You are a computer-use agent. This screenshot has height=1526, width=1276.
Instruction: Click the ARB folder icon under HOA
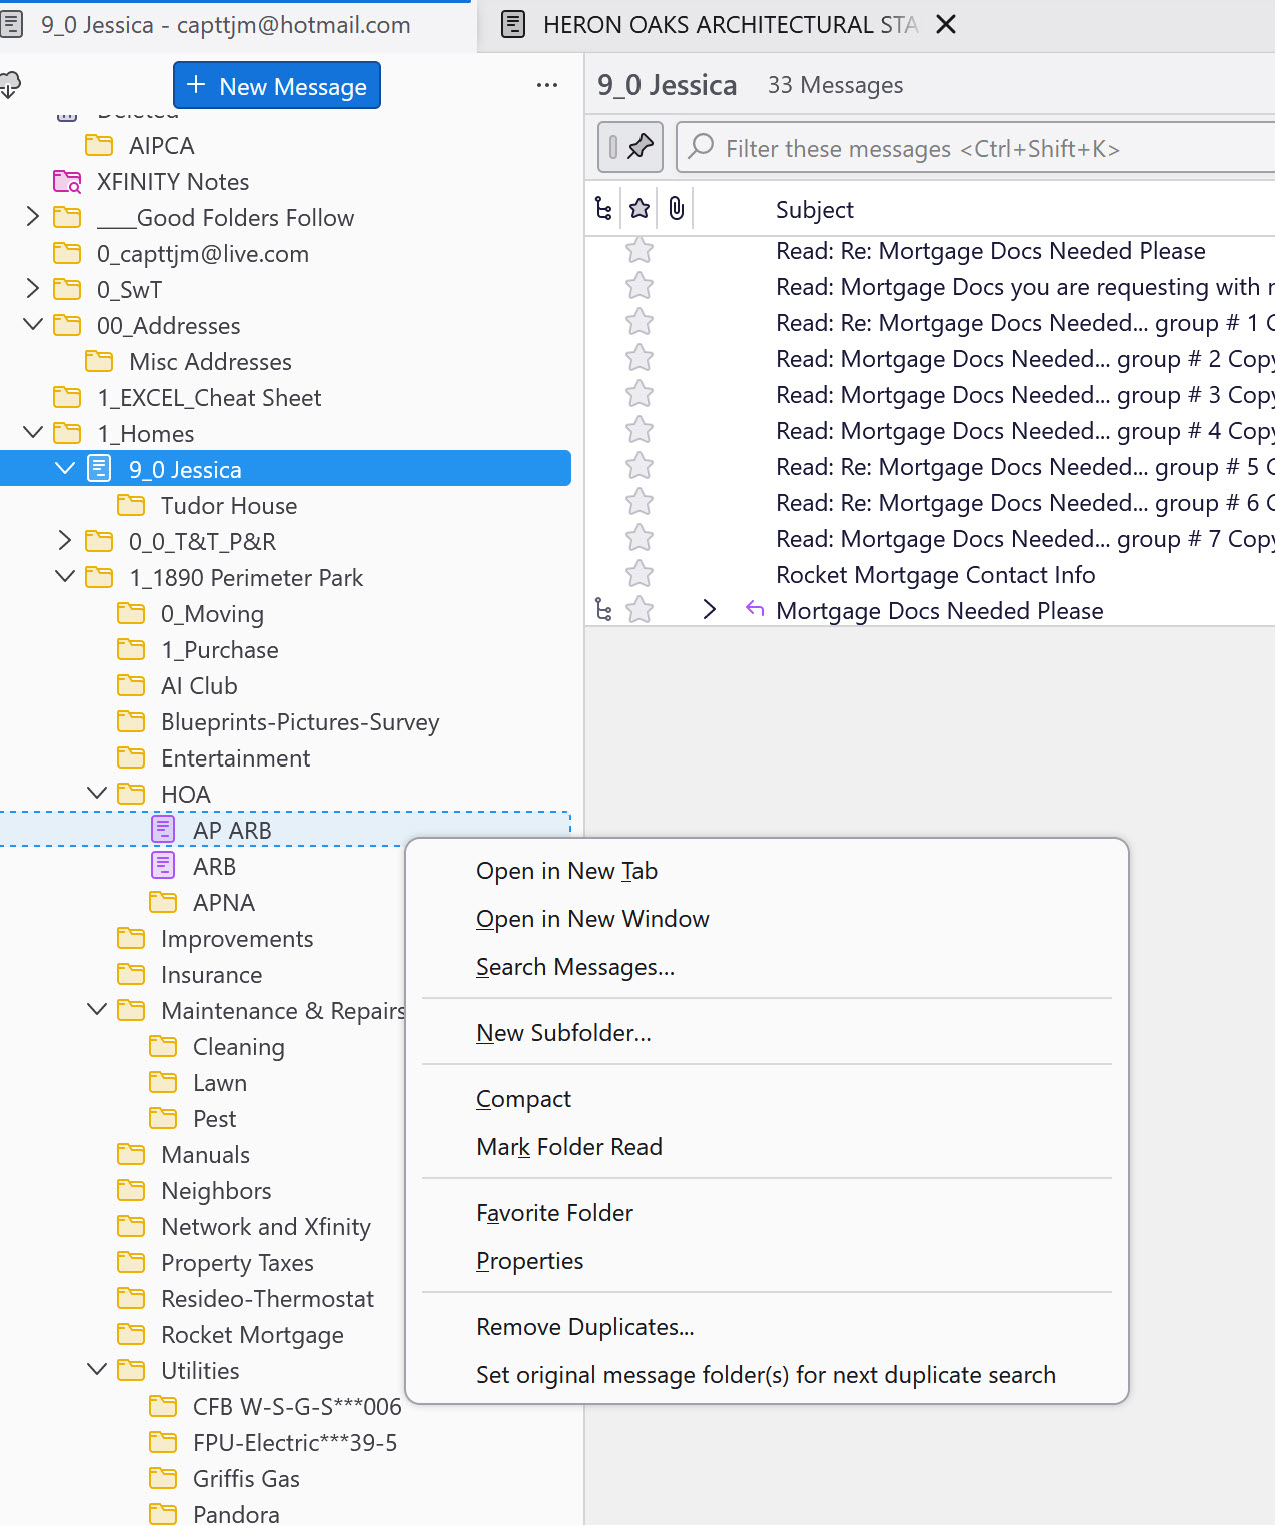[163, 866]
